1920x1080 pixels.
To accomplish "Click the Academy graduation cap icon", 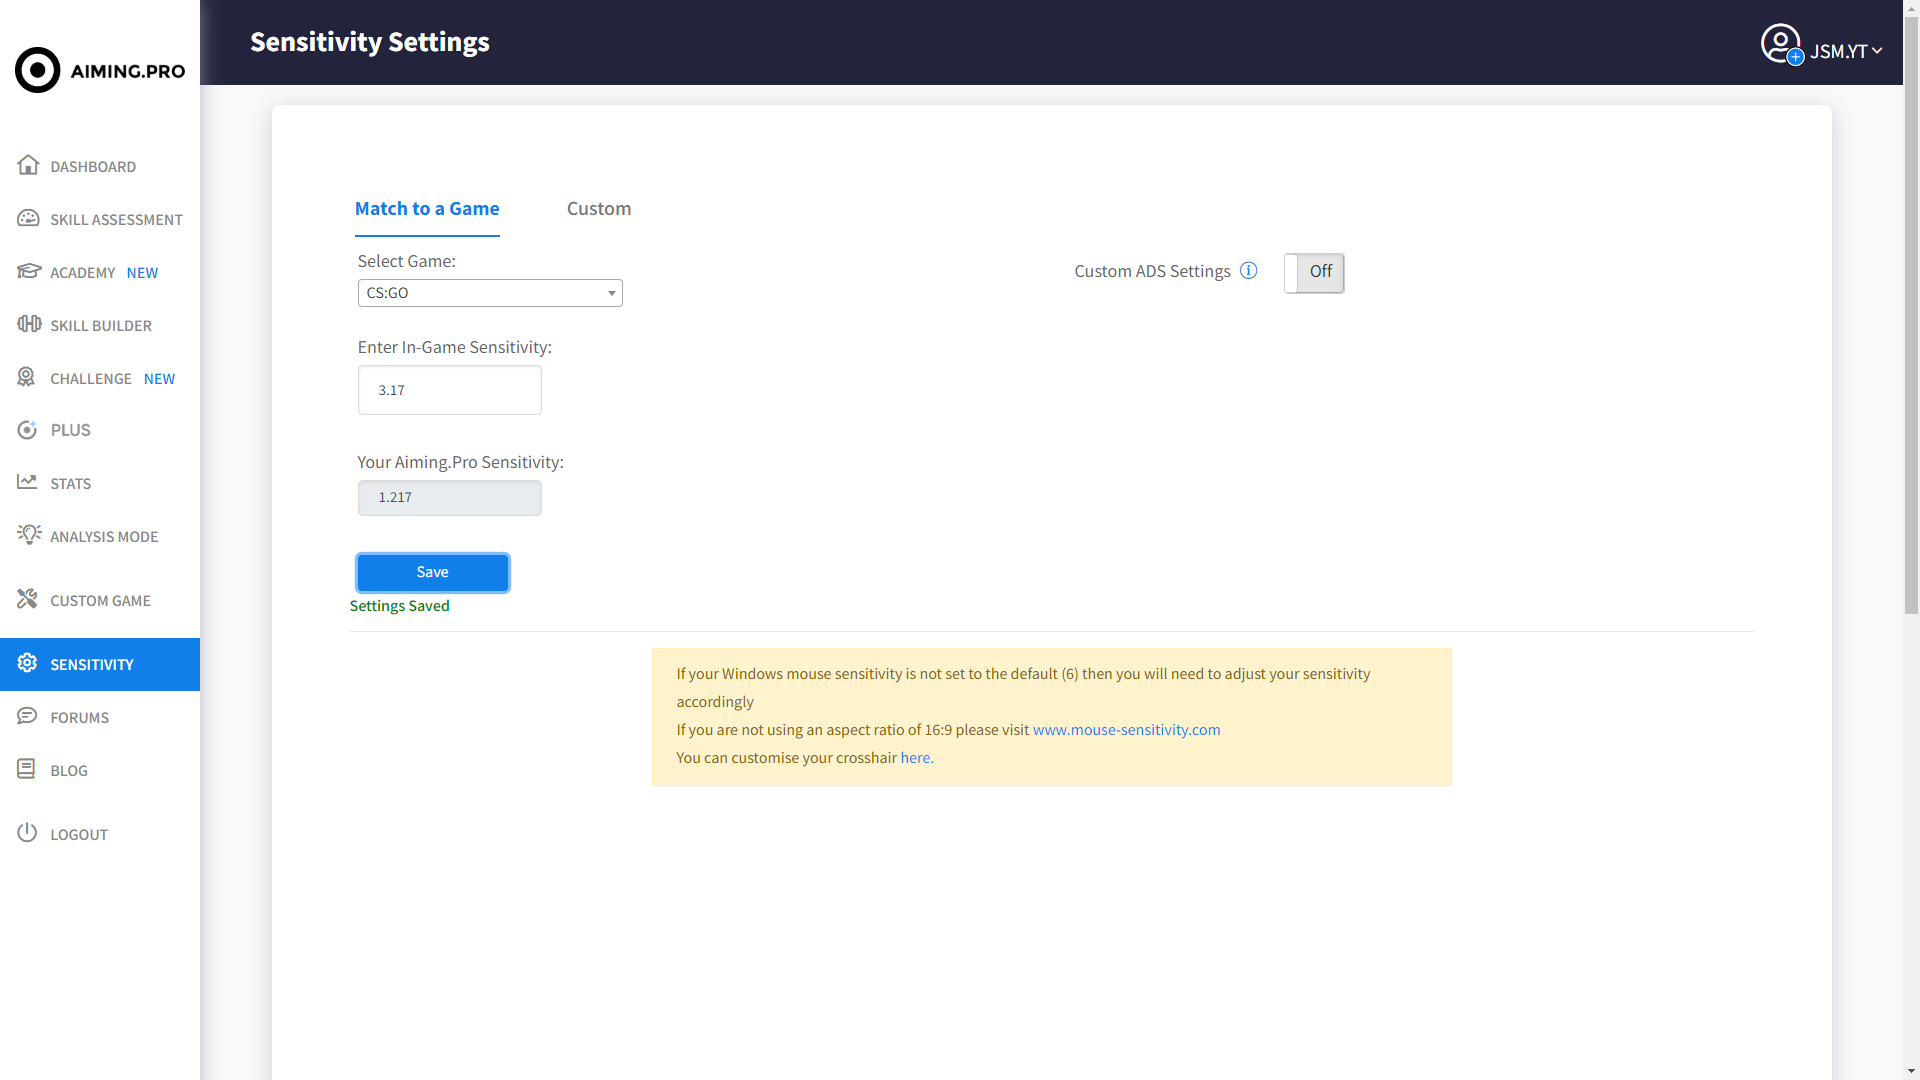I will click(28, 271).
